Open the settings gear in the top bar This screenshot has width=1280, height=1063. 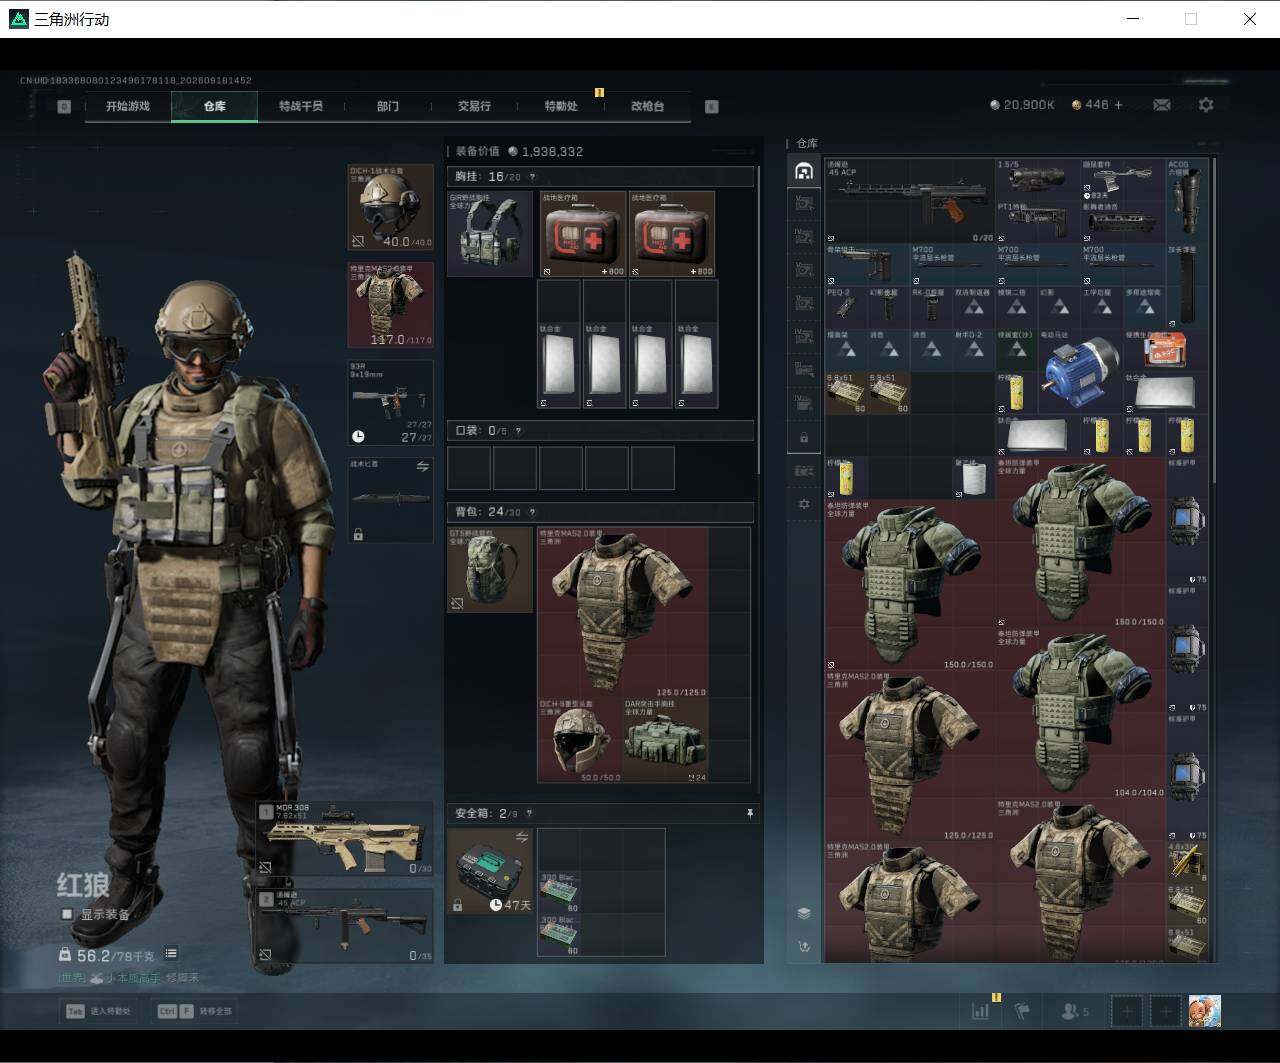[x=1206, y=105]
